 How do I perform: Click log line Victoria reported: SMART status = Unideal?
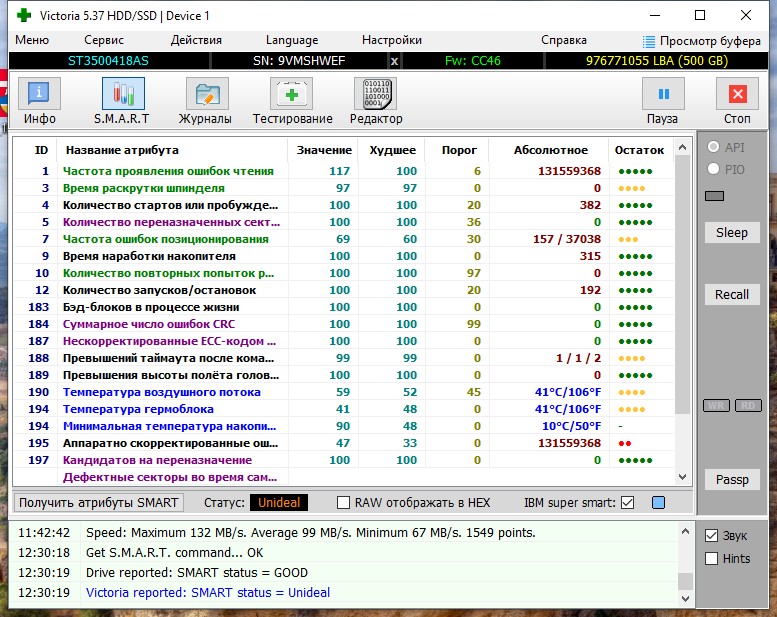click(208, 592)
